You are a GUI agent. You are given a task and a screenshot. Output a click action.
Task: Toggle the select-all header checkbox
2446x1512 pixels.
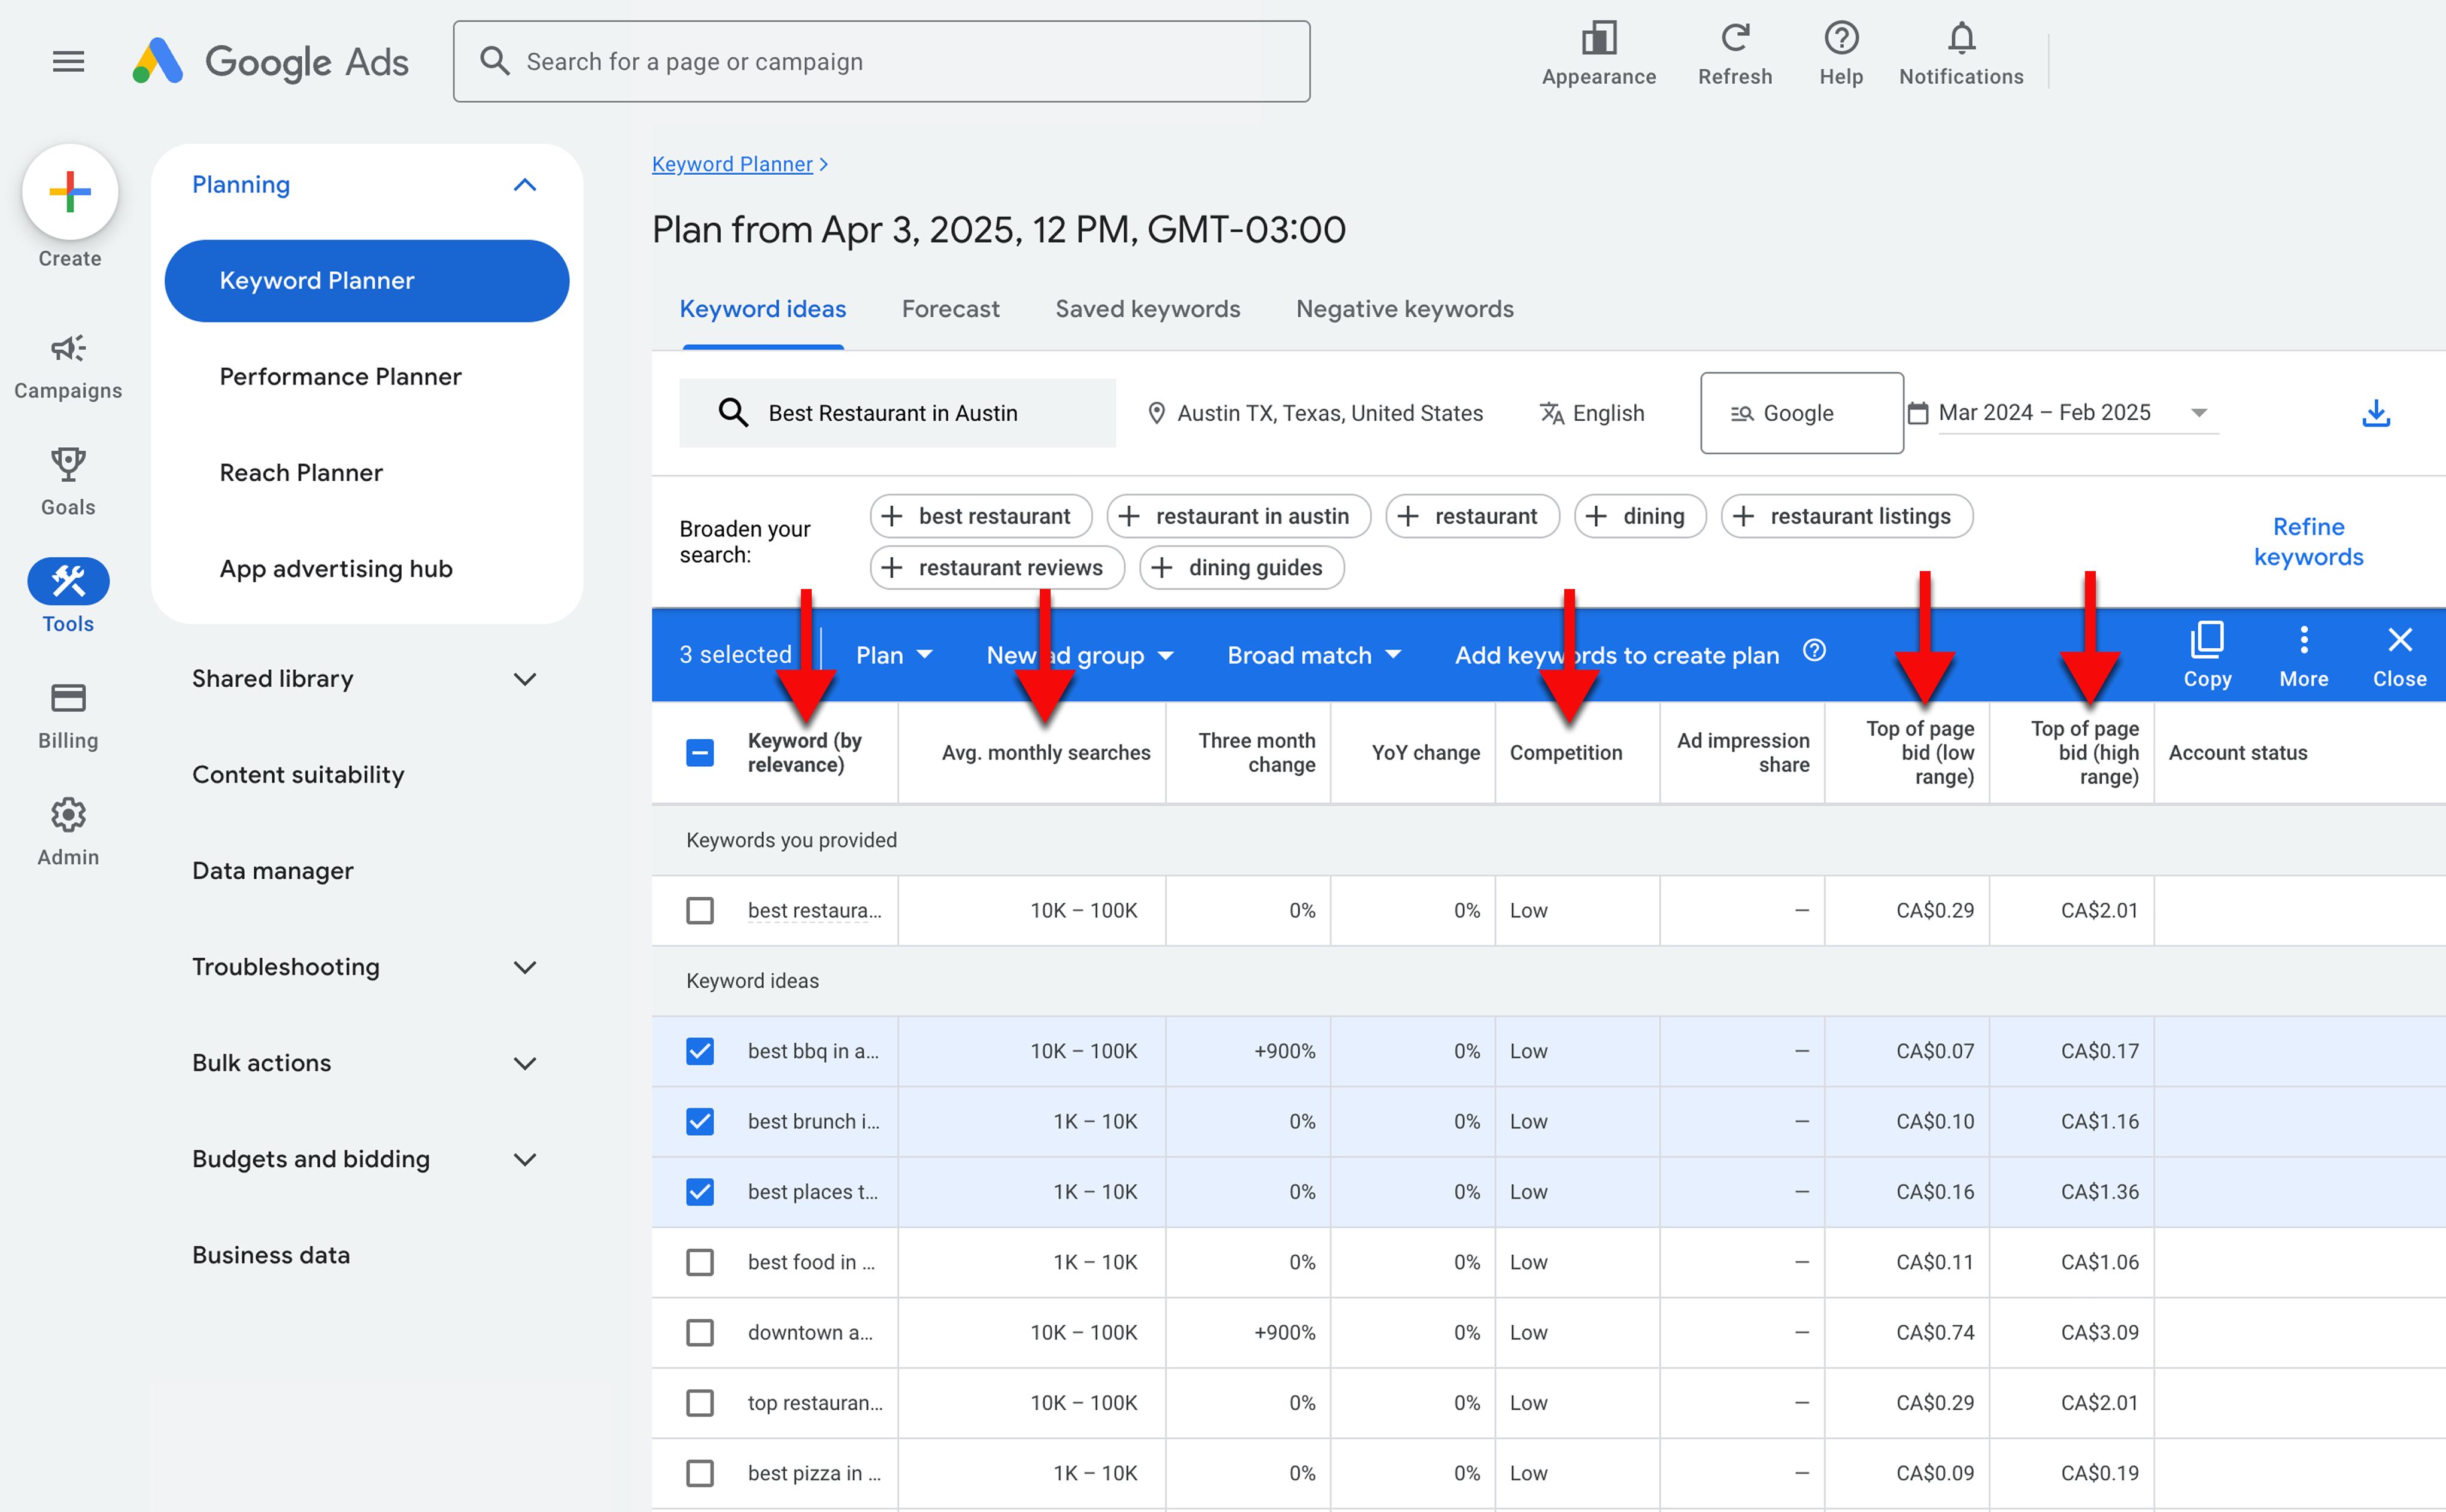[x=700, y=752]
